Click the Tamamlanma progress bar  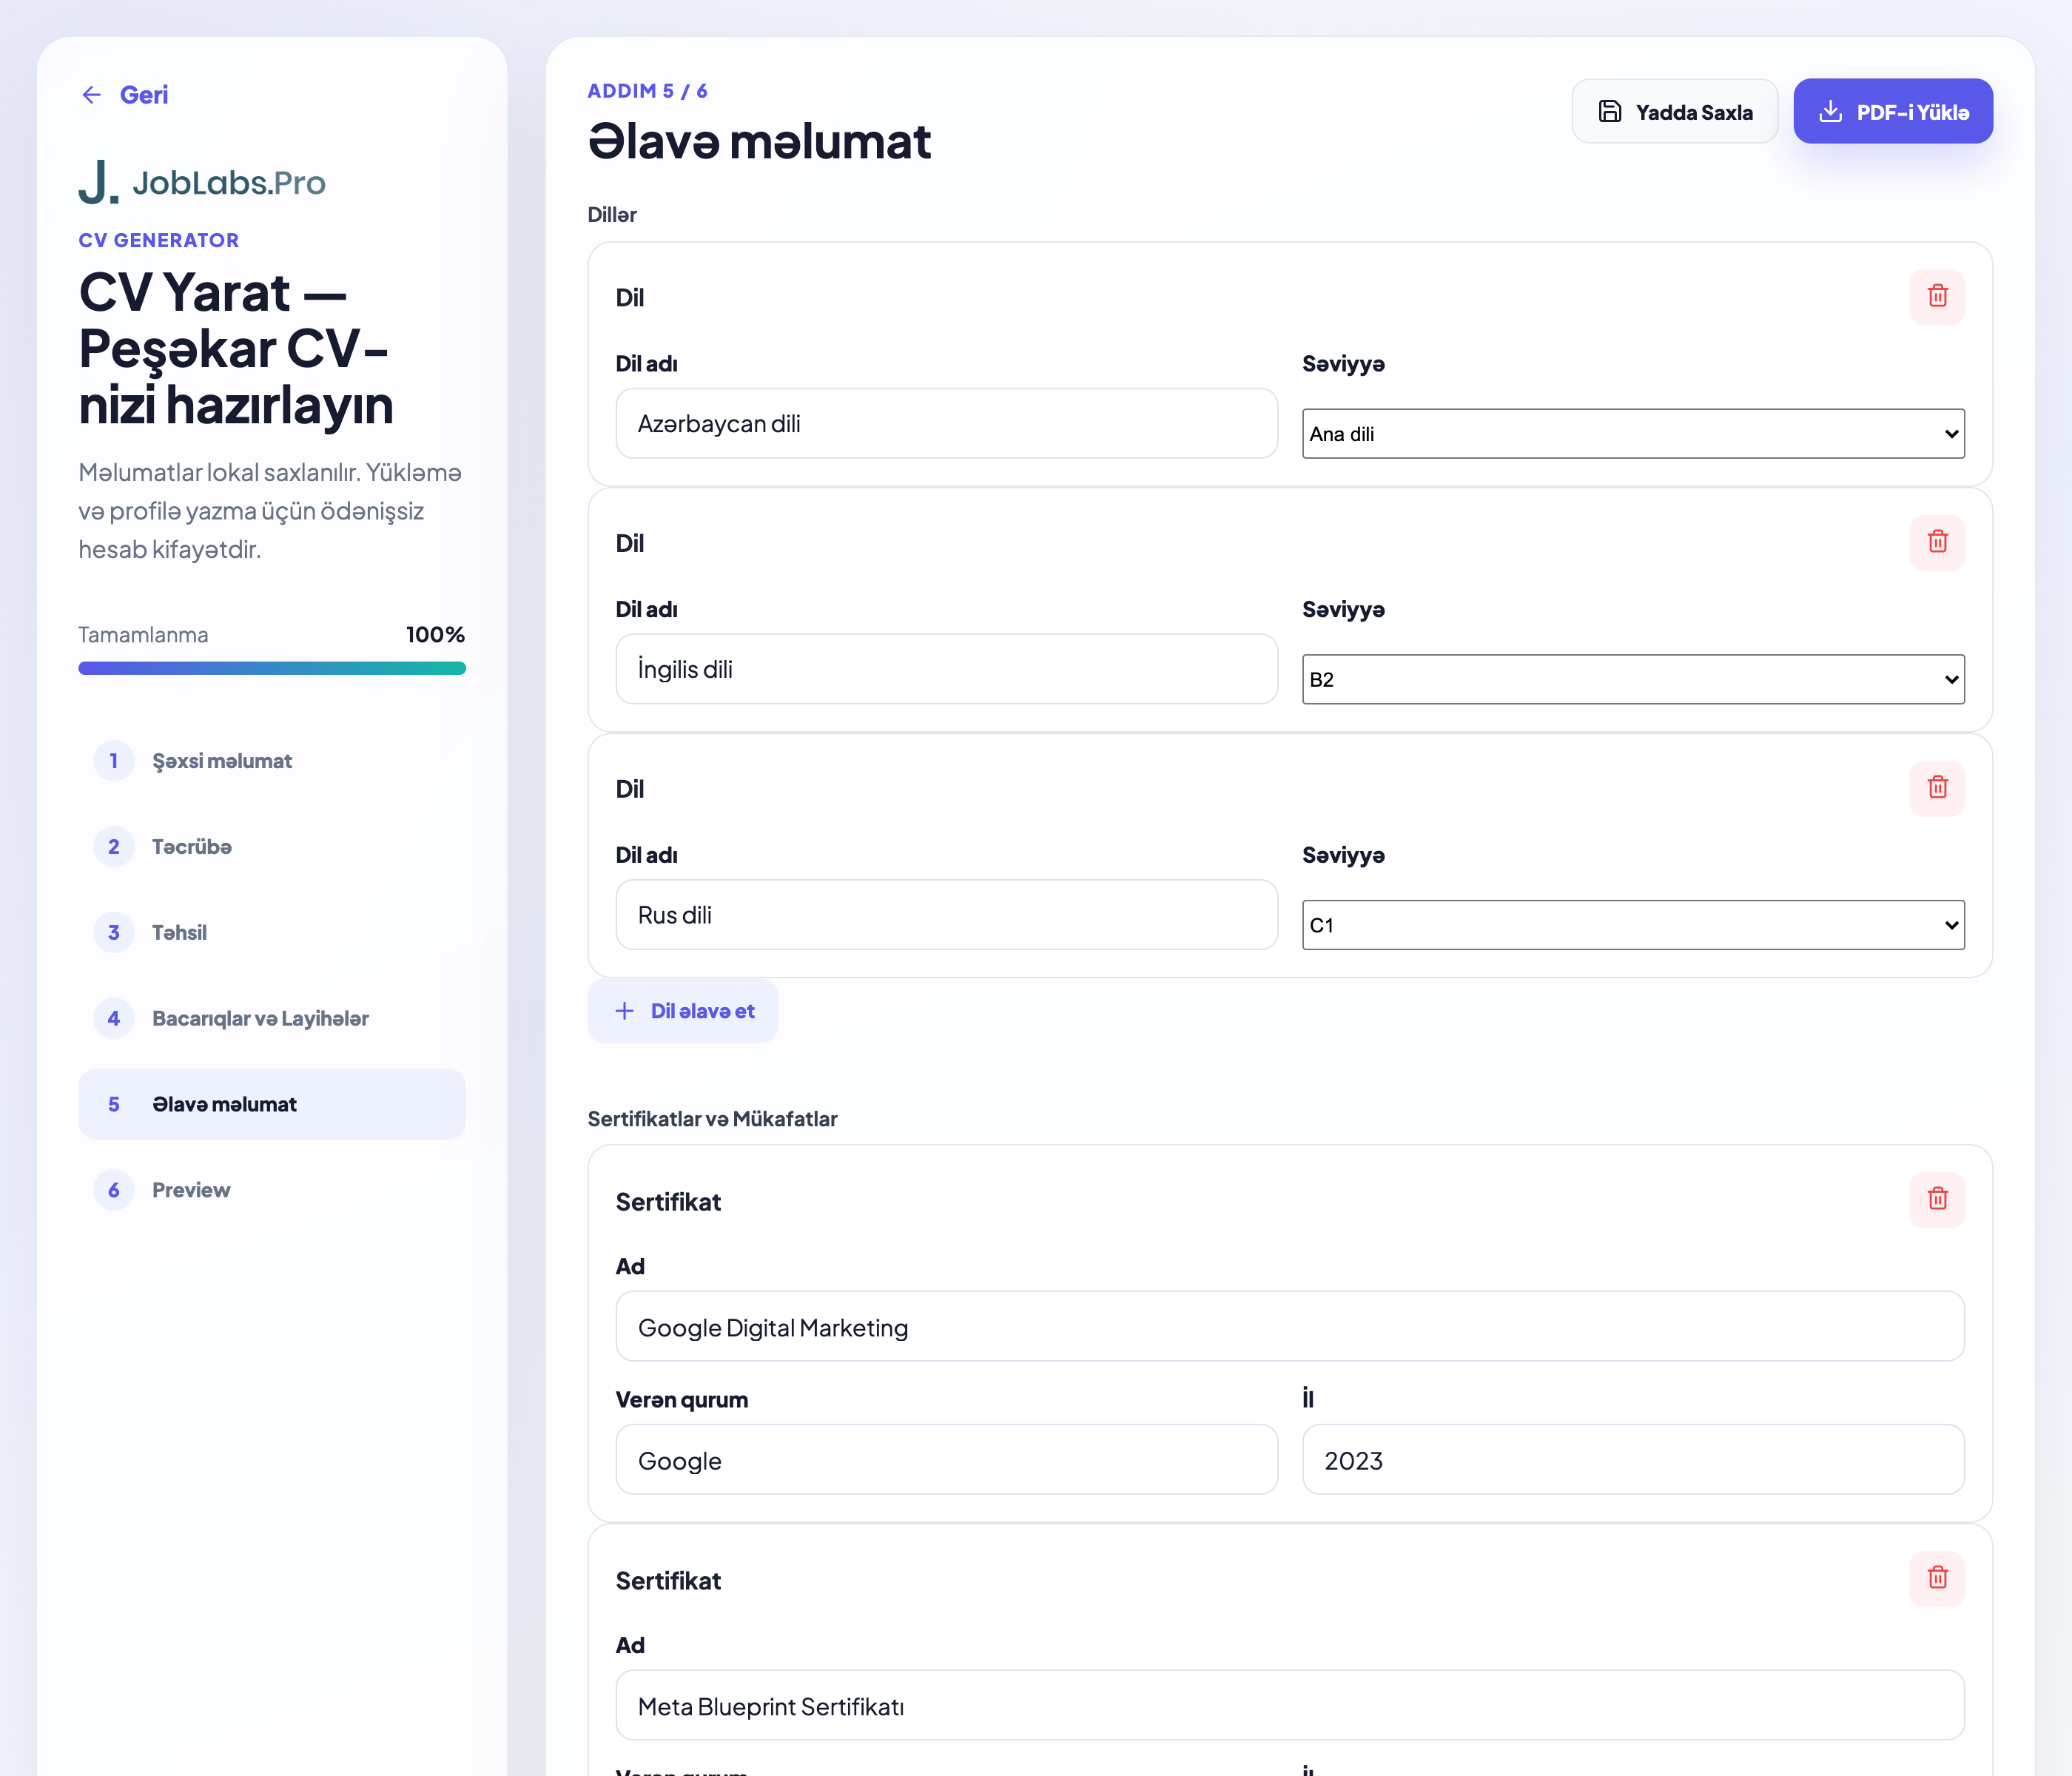tap(272, 668)
